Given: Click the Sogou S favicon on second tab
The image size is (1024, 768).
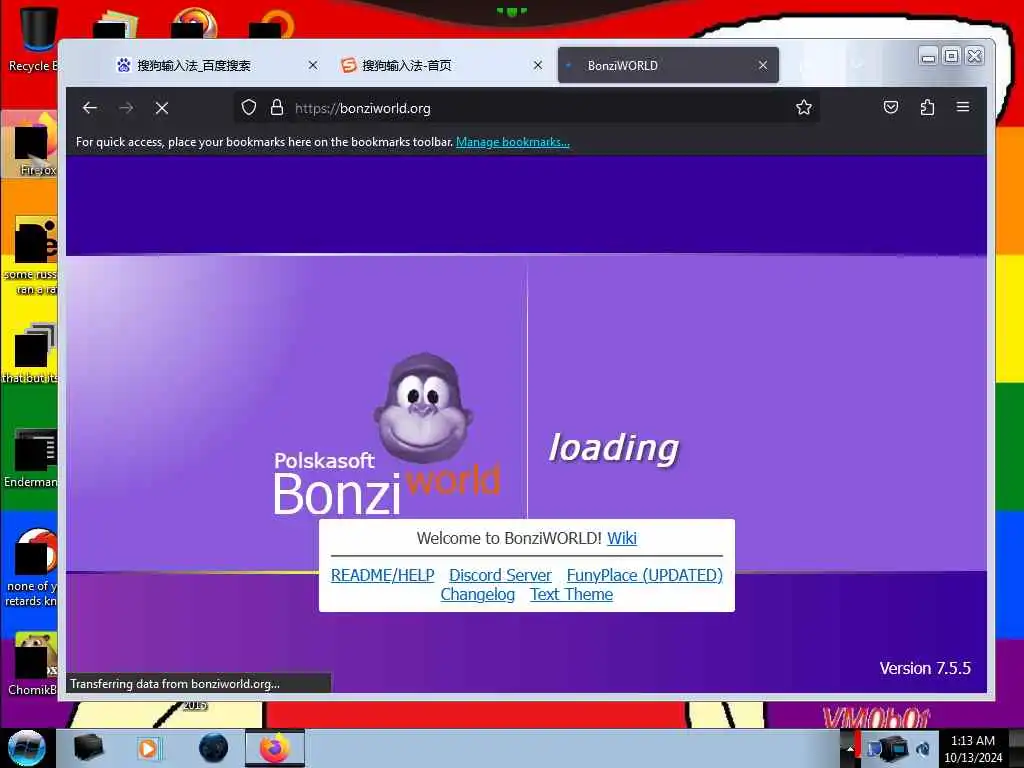Looking at the screenshot, I should pyautogui.click(x=349, y=65).
